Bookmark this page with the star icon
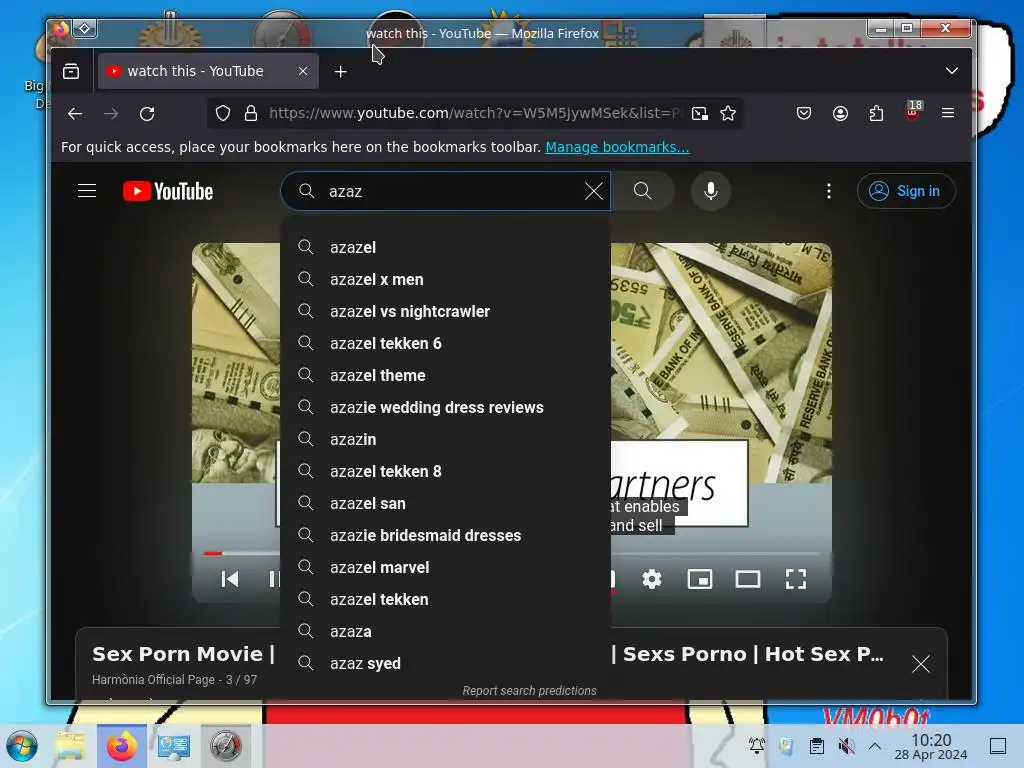Screen dimensions: 1024x768 (728, 114)
